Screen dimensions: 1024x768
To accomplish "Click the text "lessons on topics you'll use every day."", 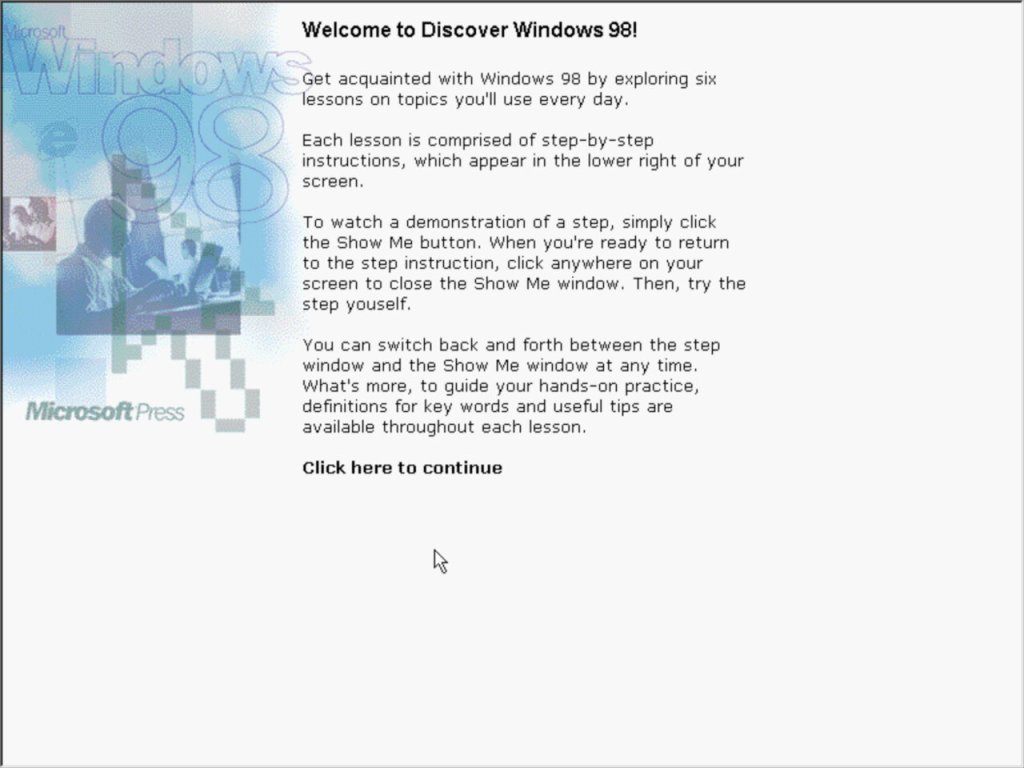I will point(465,100).
